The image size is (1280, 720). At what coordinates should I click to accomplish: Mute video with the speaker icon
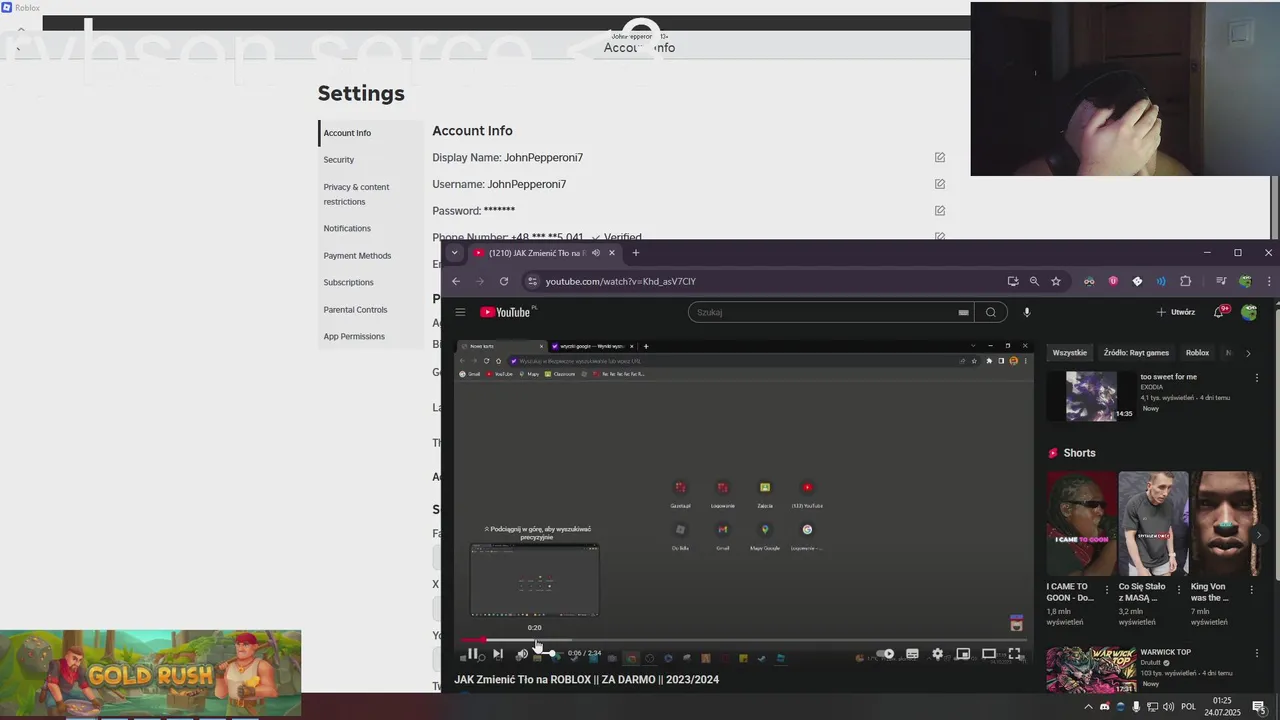click(x=522, y=654)
